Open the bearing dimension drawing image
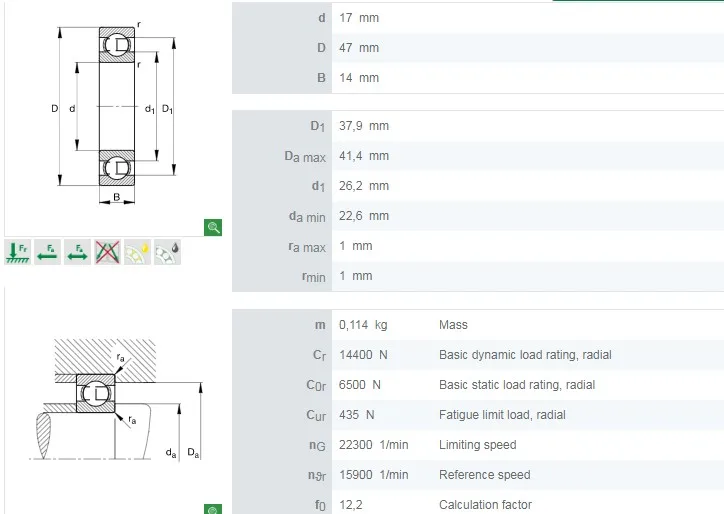The width and height of the screenshot is (724, 514). click(113, 112)
